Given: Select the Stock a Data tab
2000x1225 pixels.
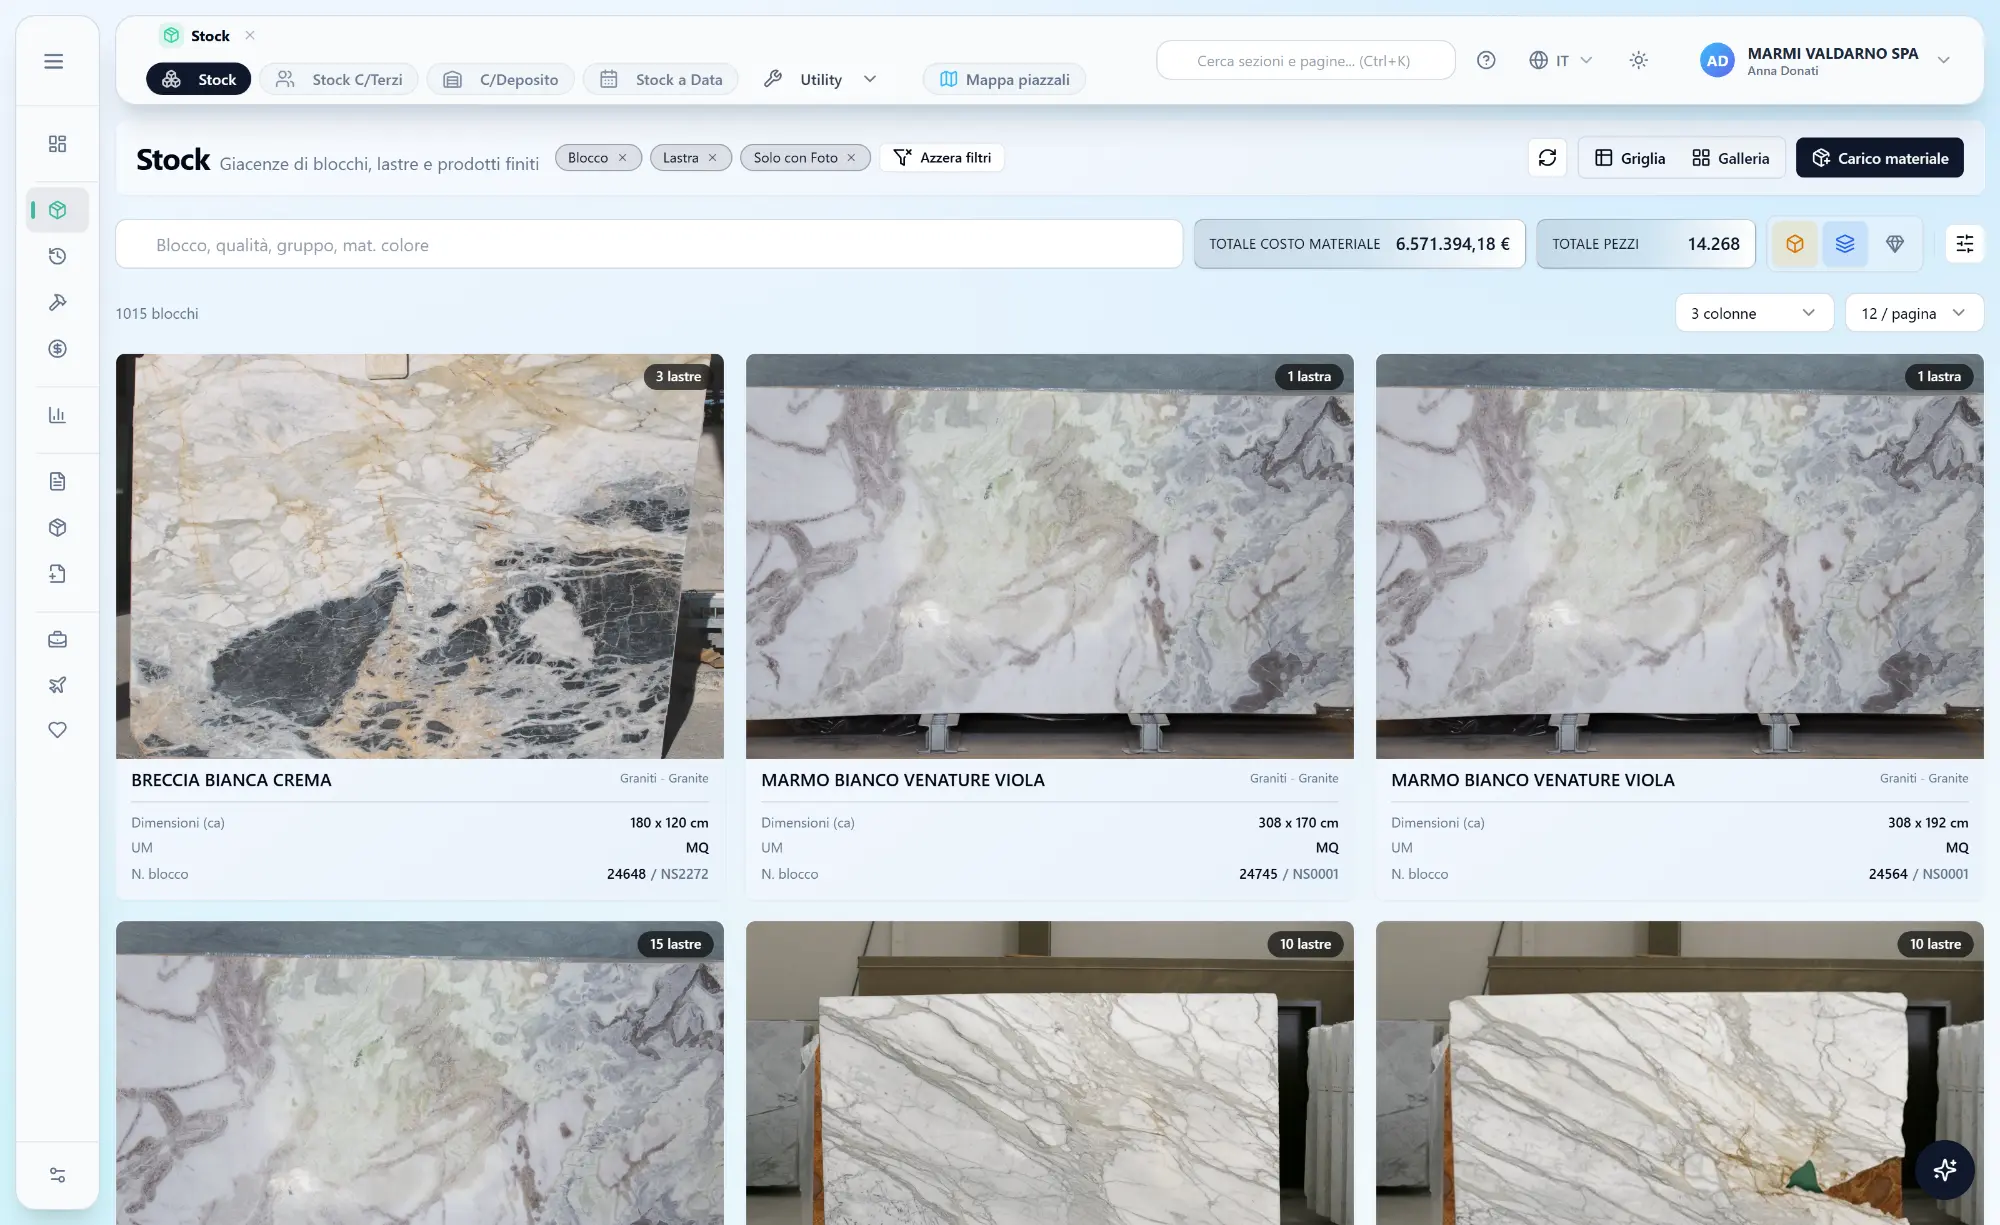Looking at the screenshot, I should click(x=661, y=79).
